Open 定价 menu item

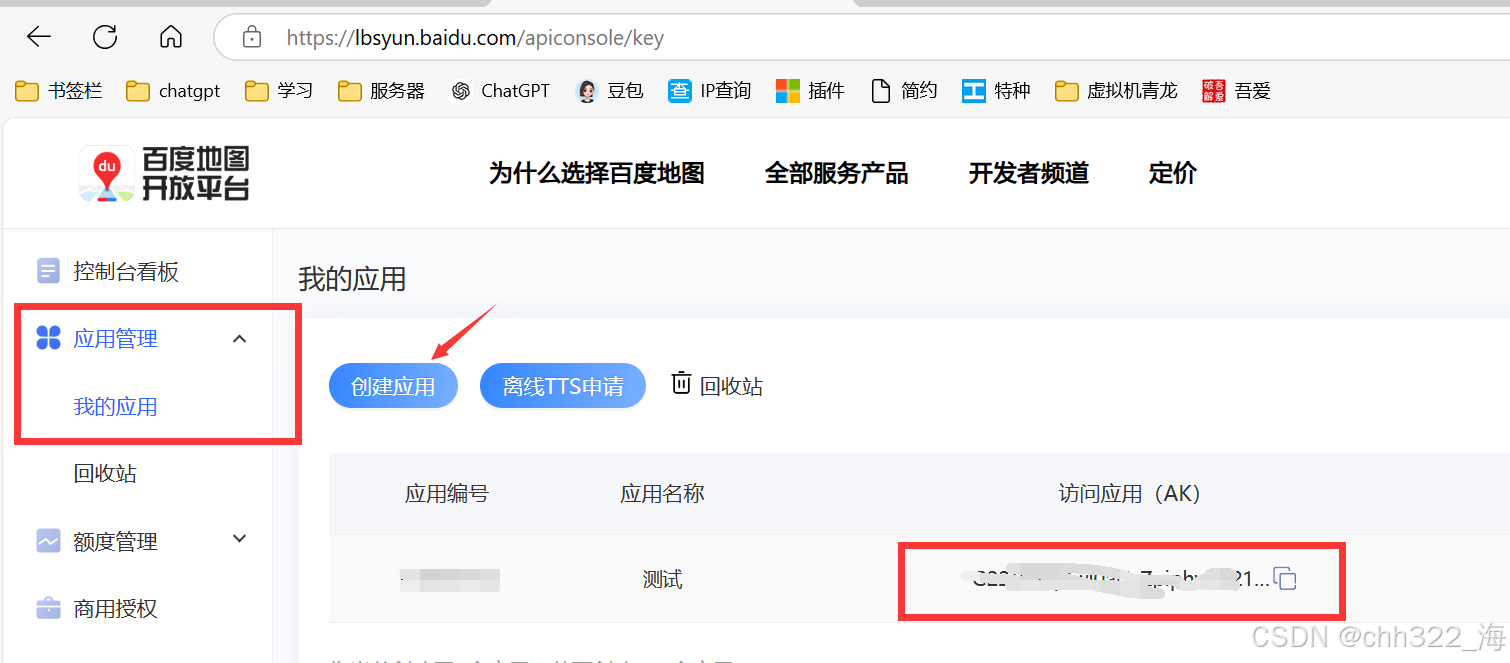pos(1173,173)
